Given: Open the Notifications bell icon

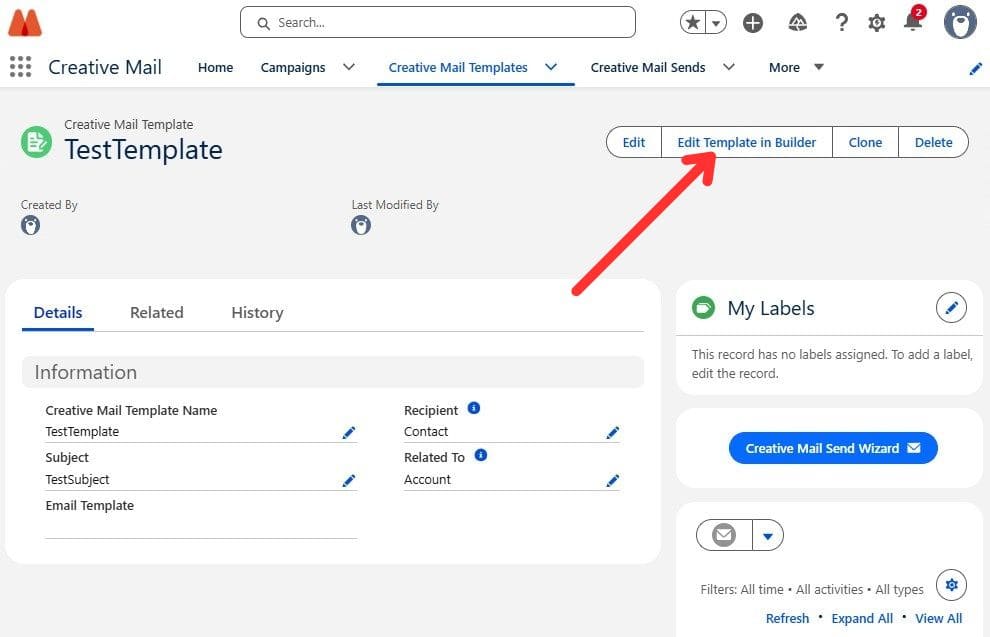Looking at the screenshot, I should click(913, 20).
